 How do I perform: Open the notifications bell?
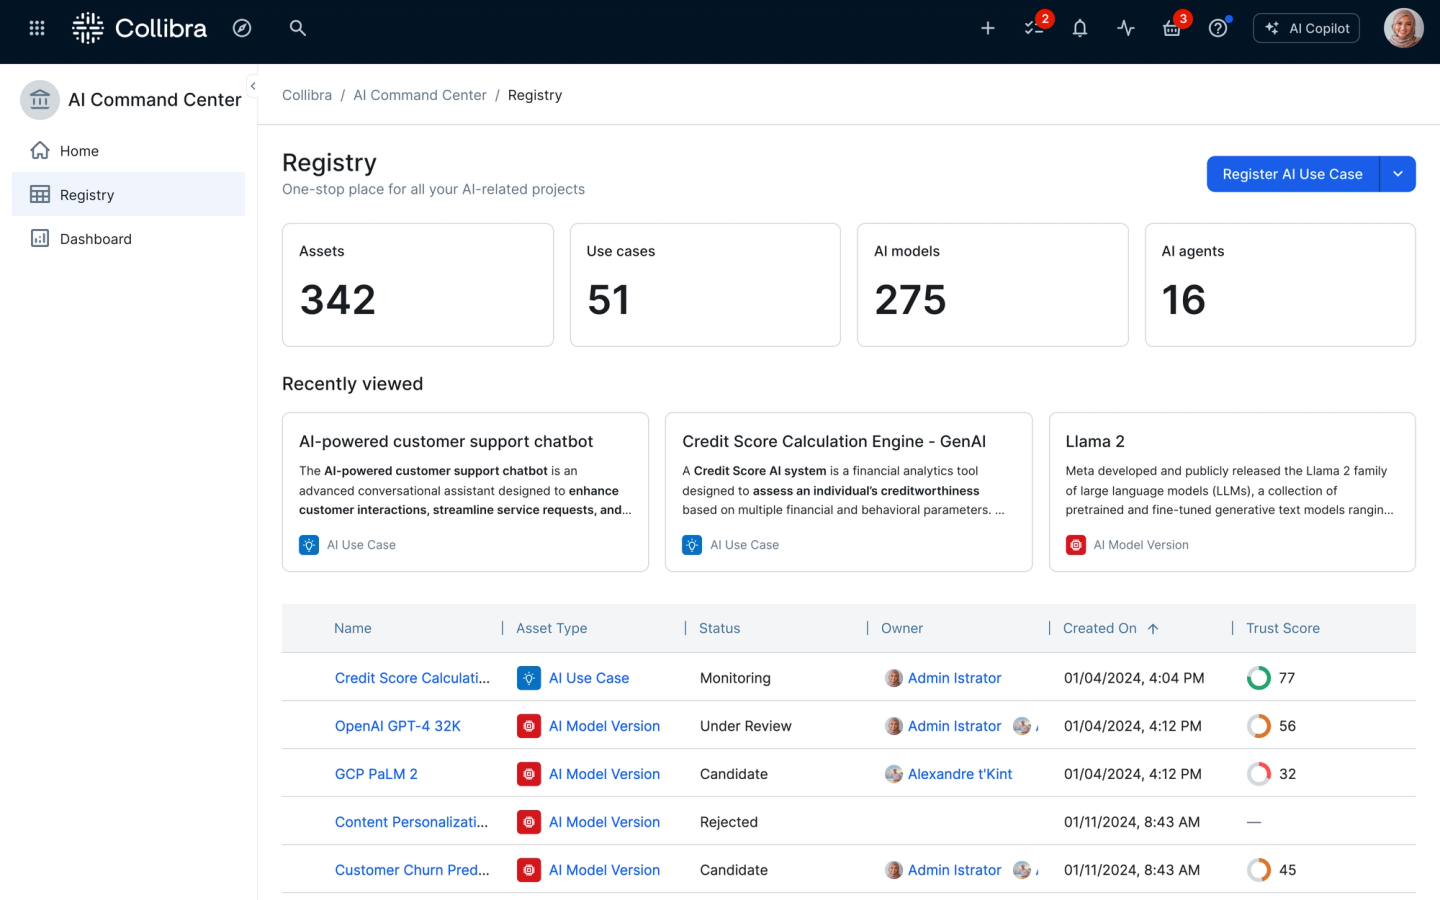[1080, 28]
